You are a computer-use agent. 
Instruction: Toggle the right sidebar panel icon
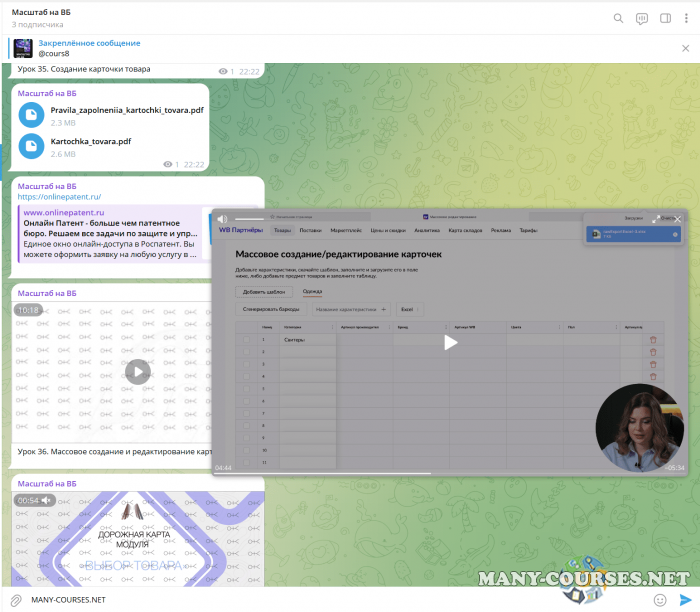tap(665, 18)
